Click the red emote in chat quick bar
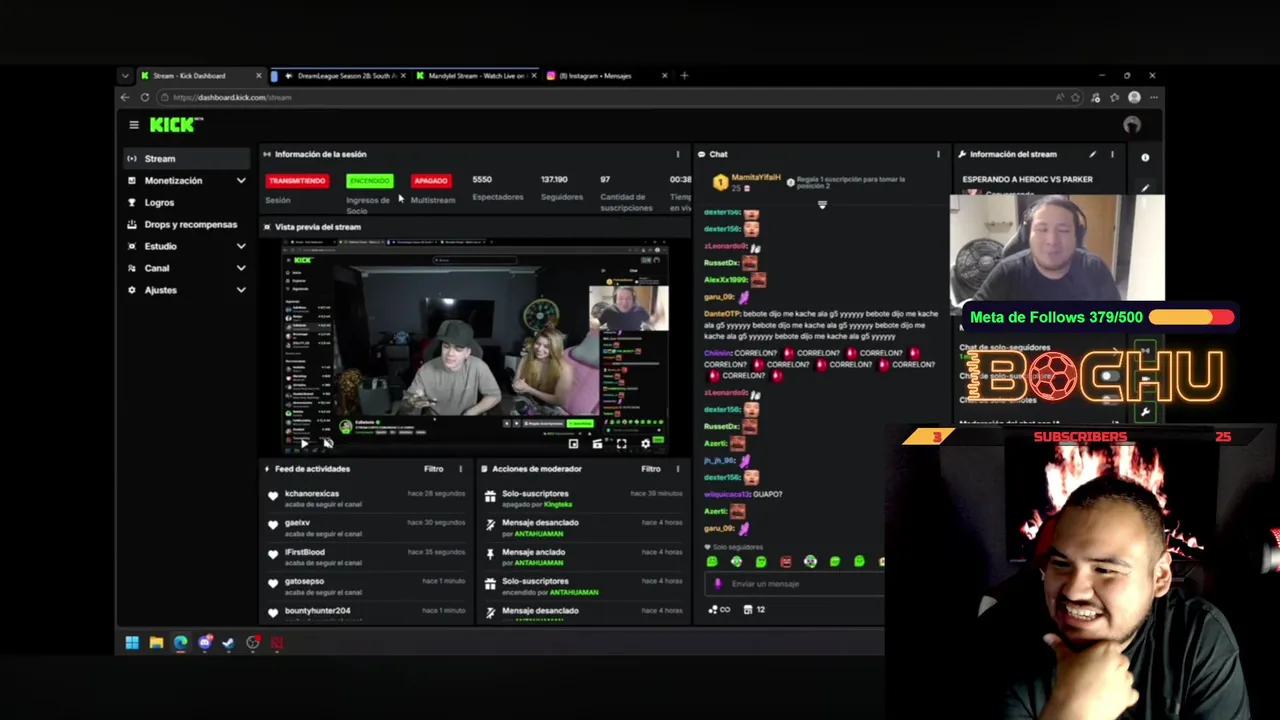 pyautogui.click(x=786, y=562)
